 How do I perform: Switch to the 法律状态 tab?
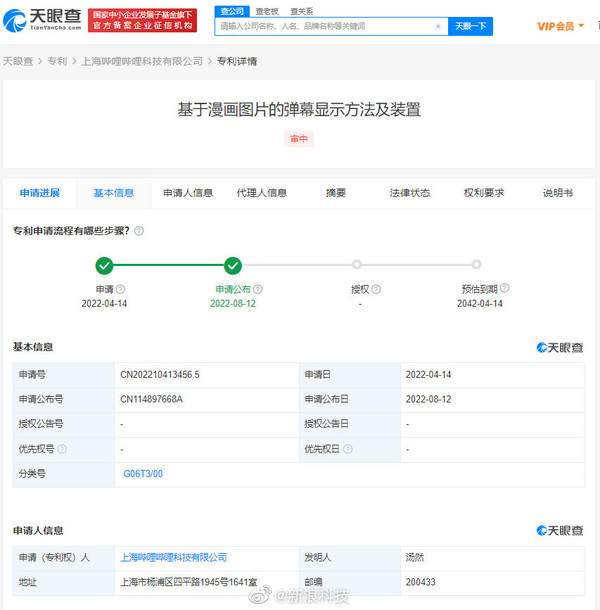(410, 193)
